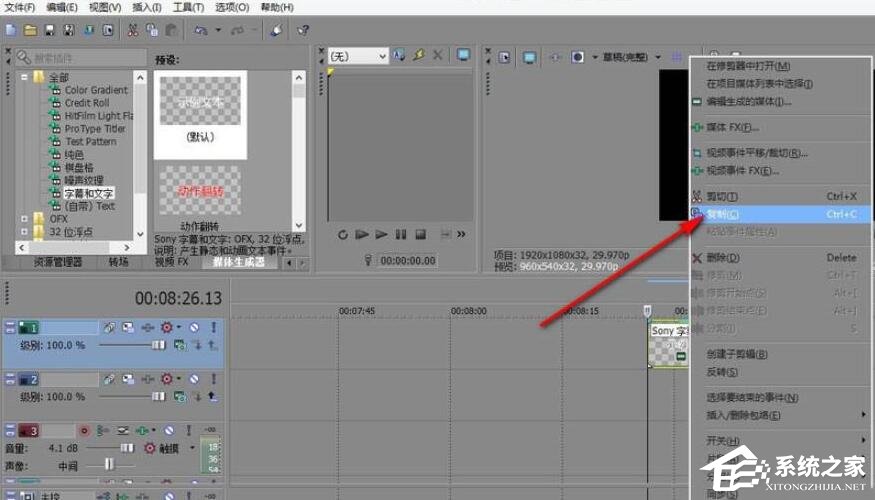The image size is (875, 500).
Task: Click the Open project folder icon
Action: click(x=31, y=30)
